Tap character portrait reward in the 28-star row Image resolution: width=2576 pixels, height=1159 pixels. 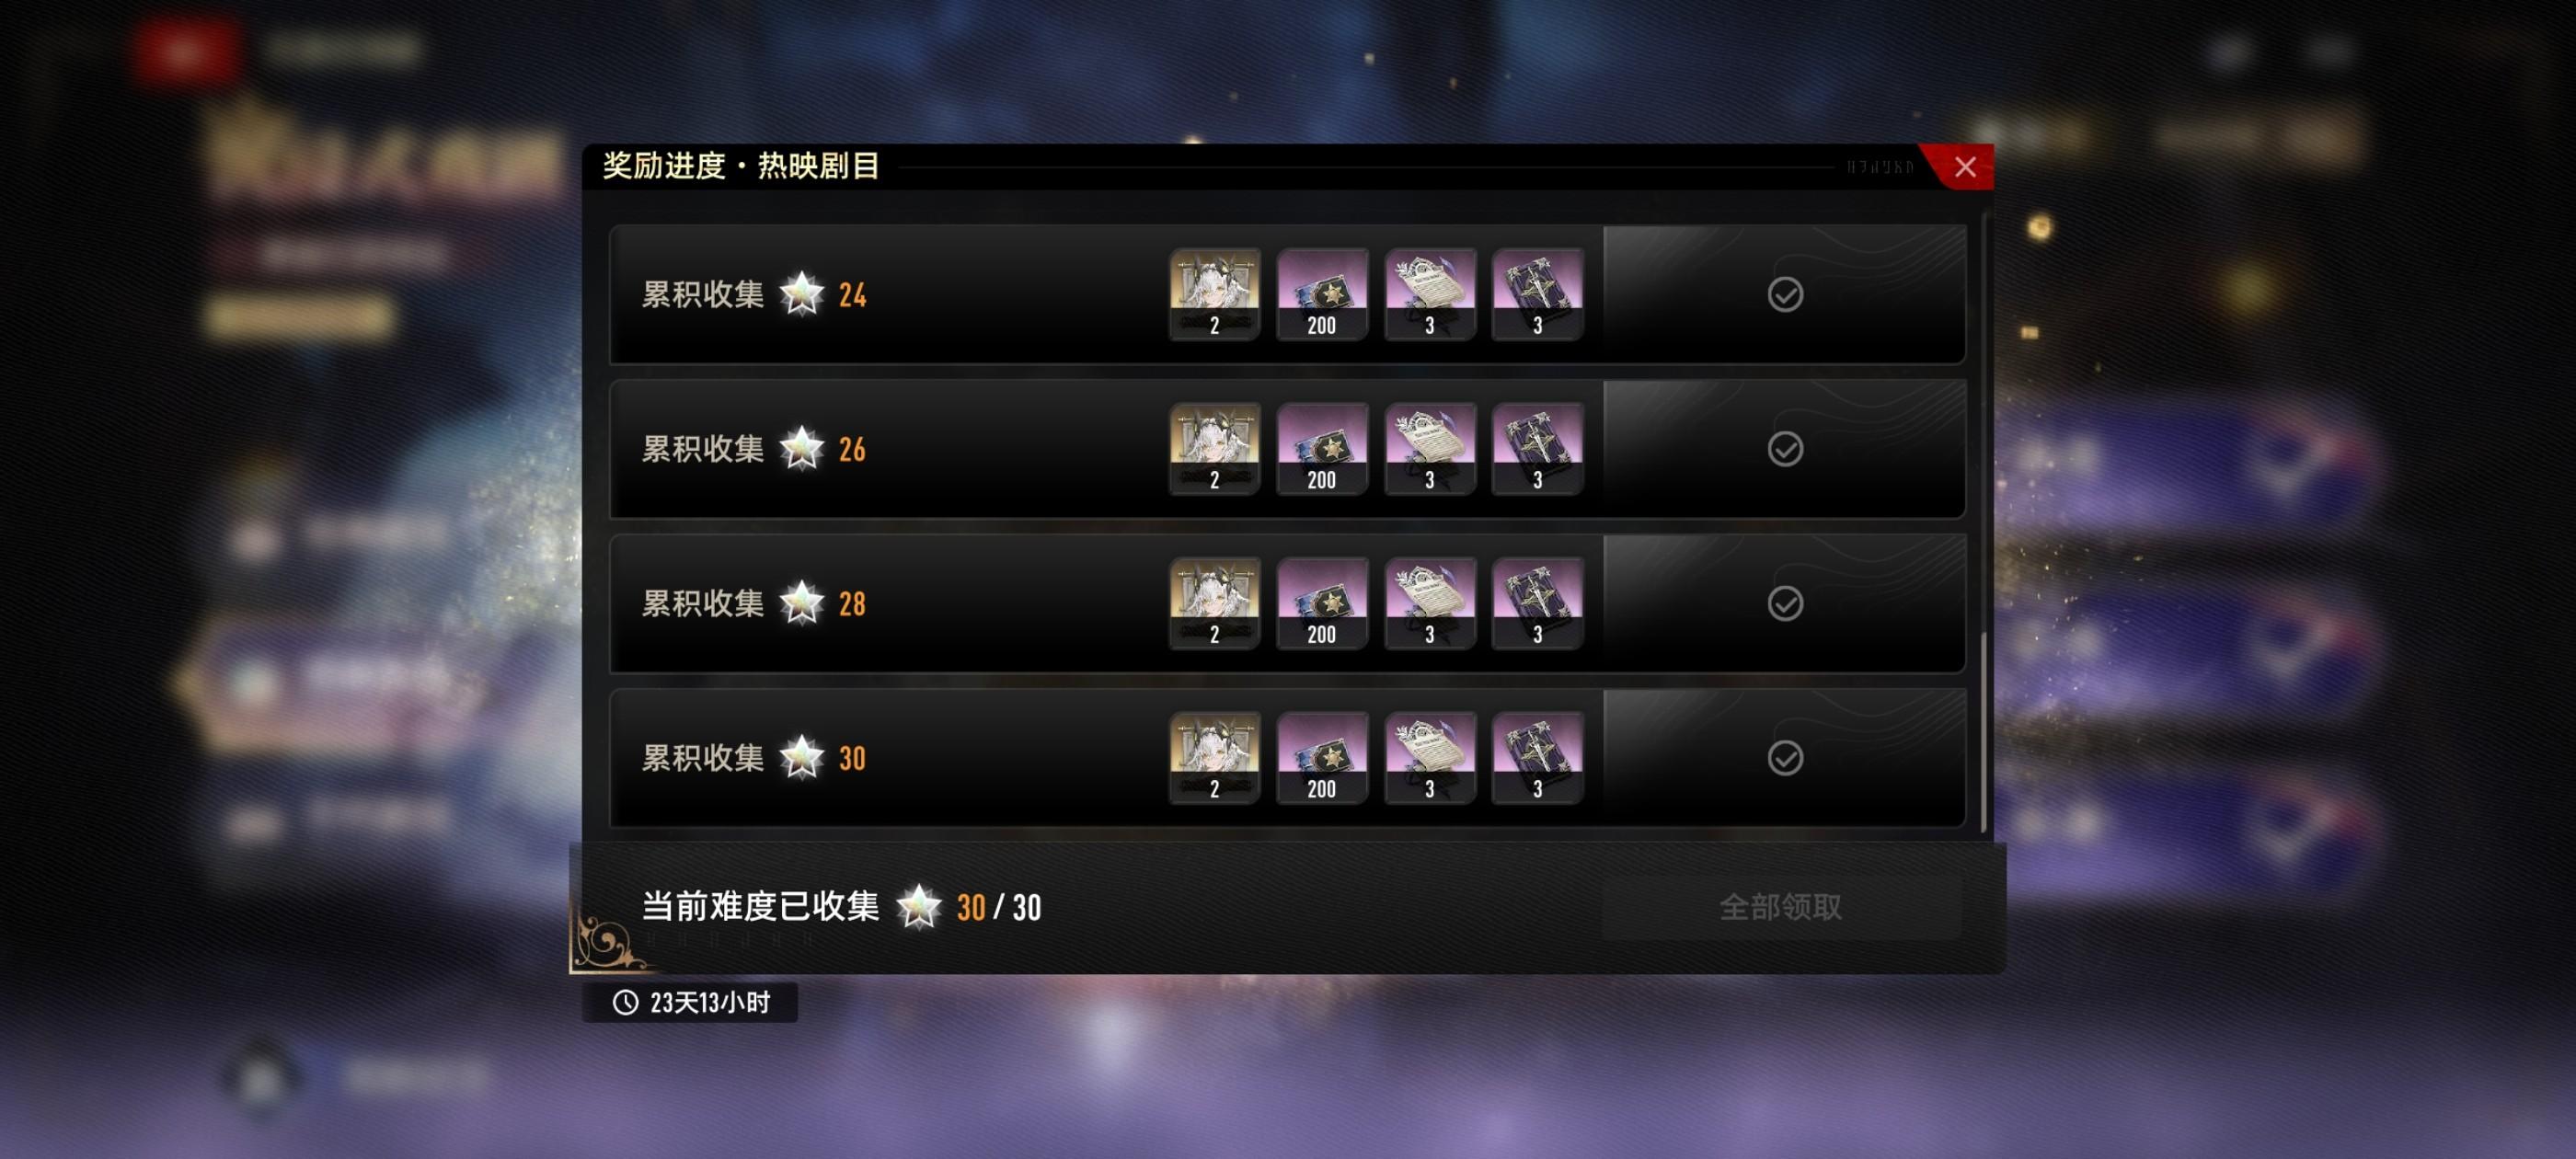pos(1214,604)
